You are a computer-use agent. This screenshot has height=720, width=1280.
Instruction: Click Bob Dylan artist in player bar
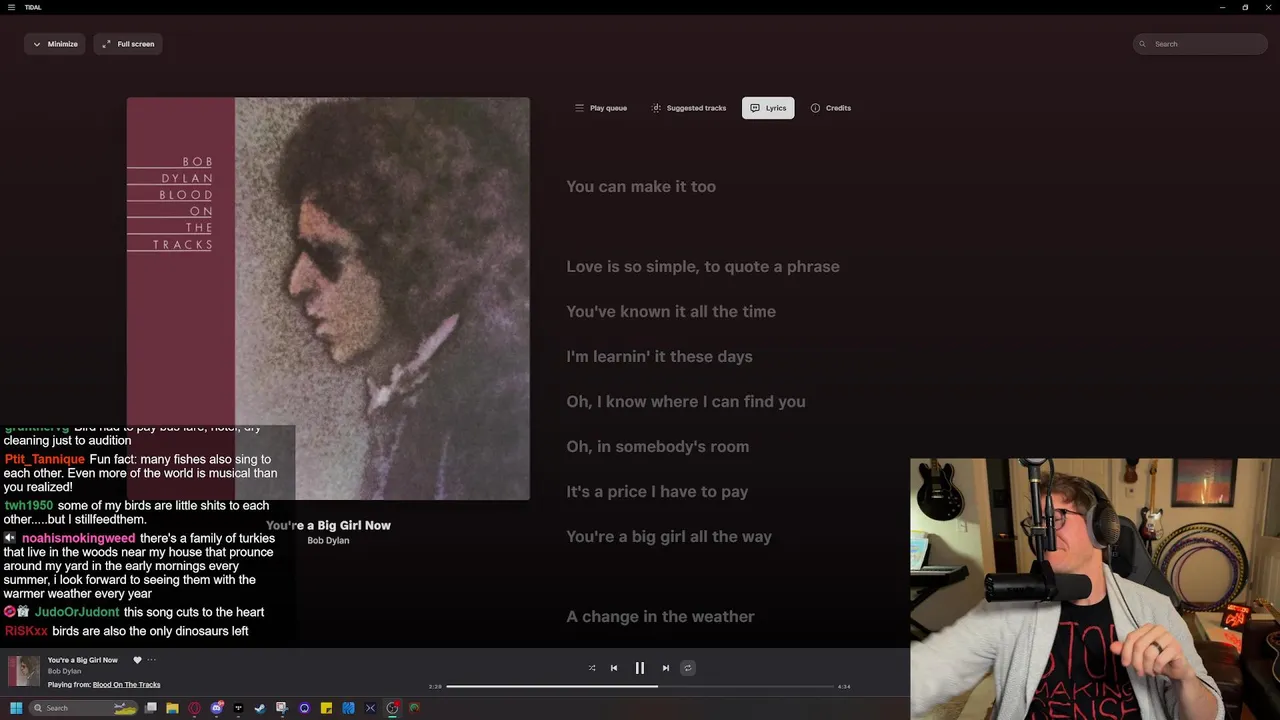[x=65, y=671]
